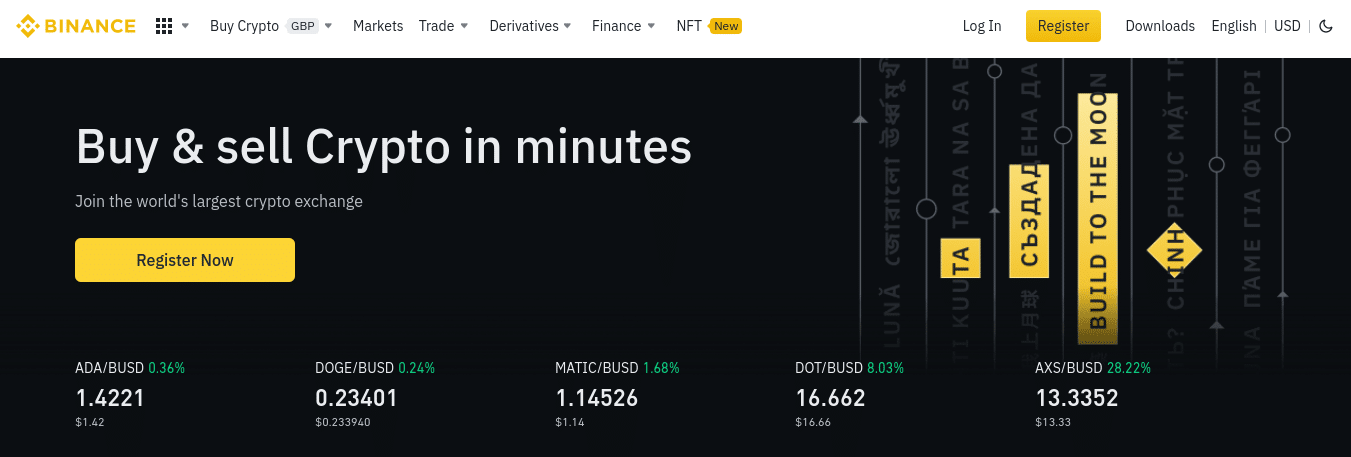The width and height of the screenshot is (1351, 457).
Task: Expand the Finance dropdown arrow
Action: tap(652, 26)
